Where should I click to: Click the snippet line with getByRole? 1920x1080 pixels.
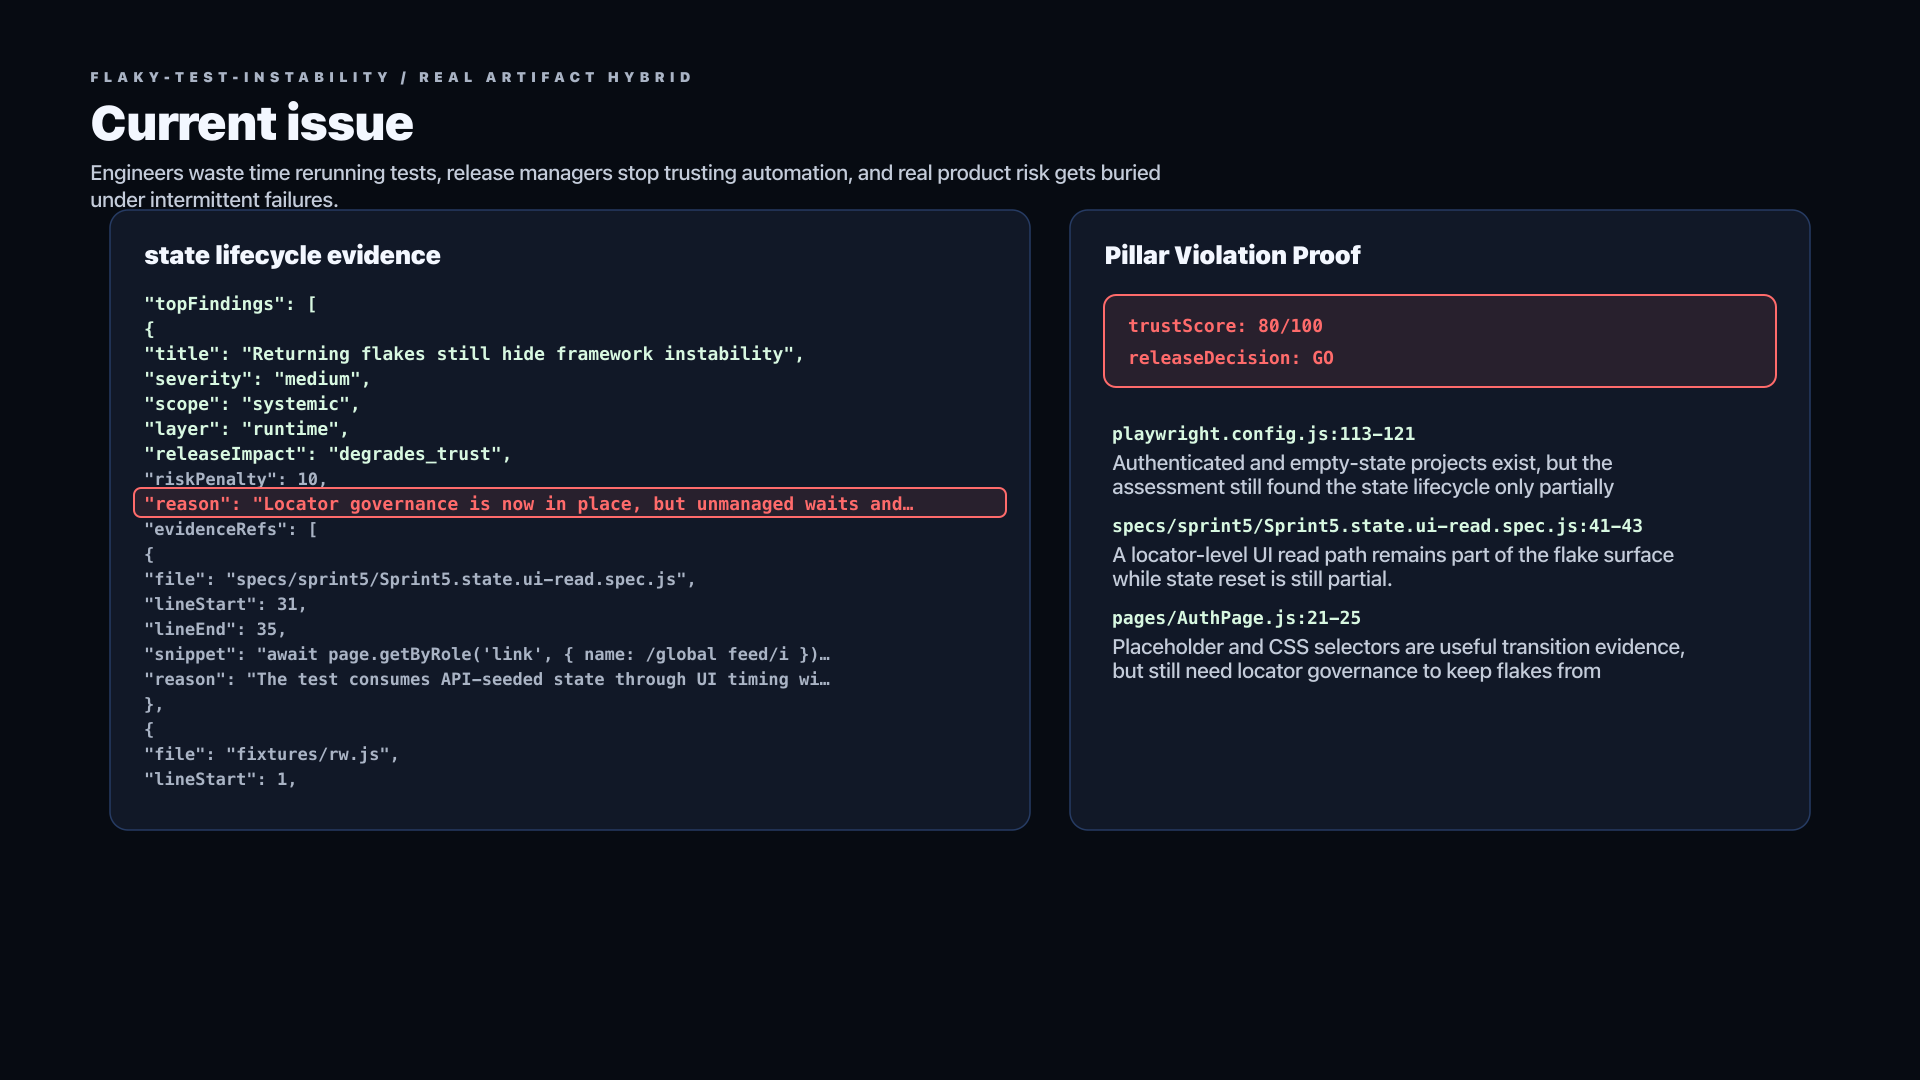pos(487,654)
